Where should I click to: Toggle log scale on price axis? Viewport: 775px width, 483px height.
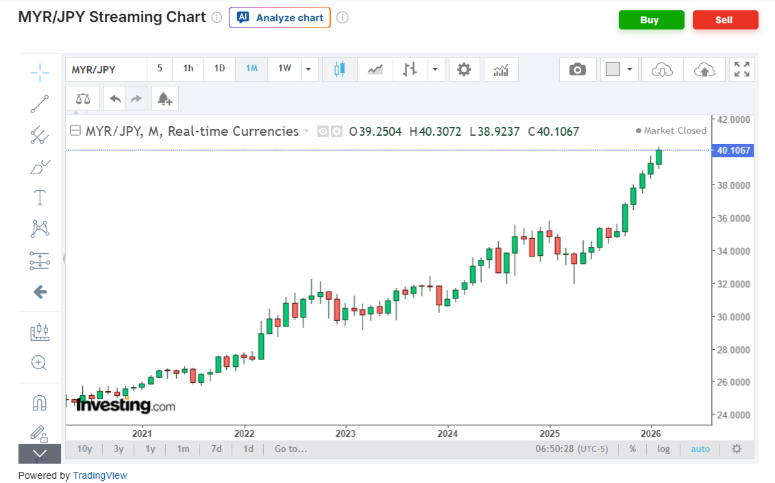(x=663, y=449)
